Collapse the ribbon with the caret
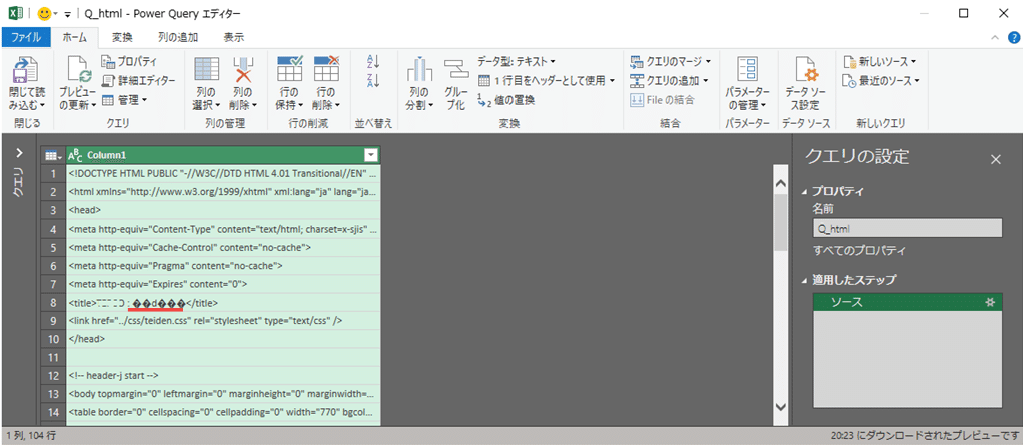This screenshot has width=1023, height=445. [995, 37]
